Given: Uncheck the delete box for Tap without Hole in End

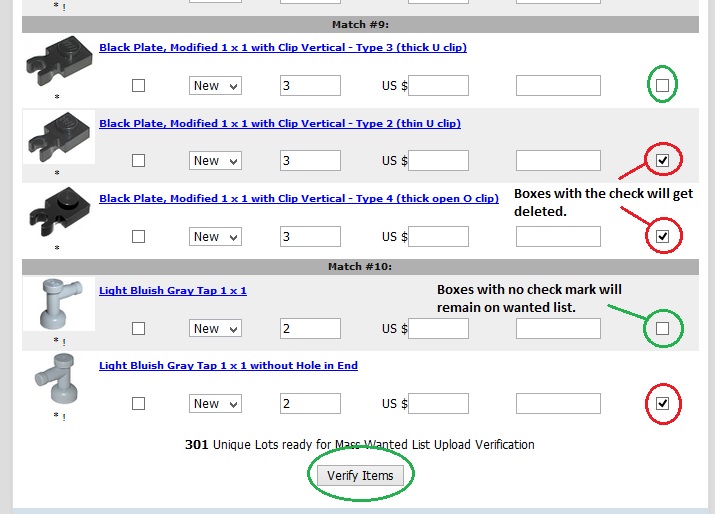Looking at the screenshot, I should [x=662, y=404].
